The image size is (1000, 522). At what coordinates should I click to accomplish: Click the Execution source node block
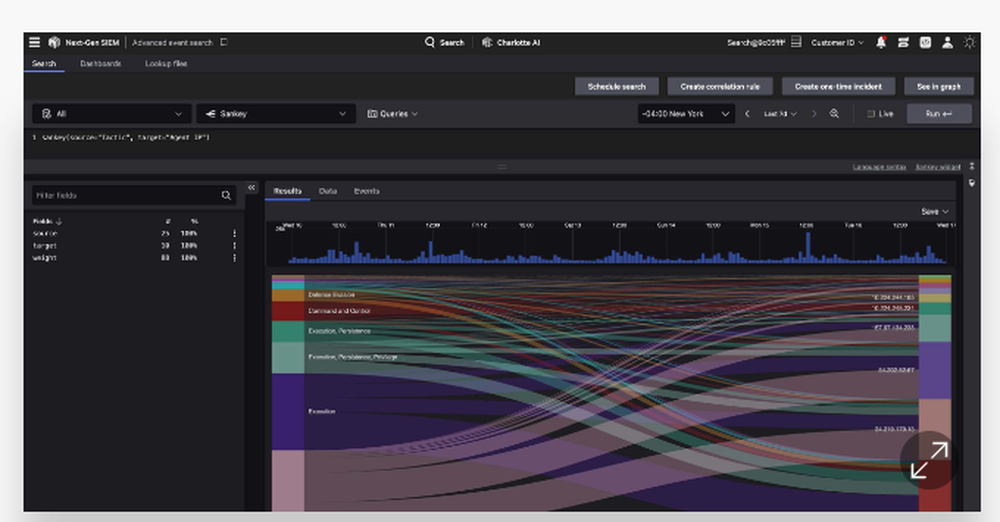pos(288,412)
